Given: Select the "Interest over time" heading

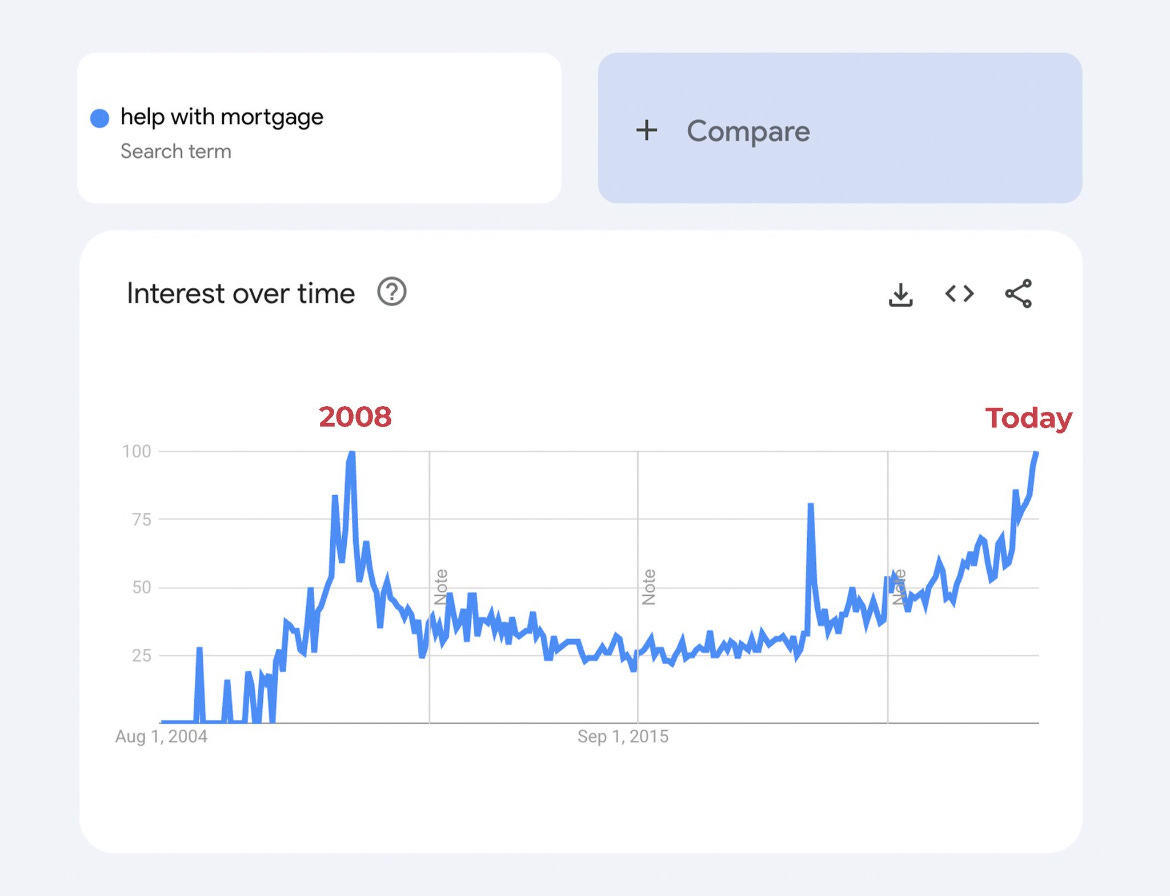Looking at the screenshot, I should click(241, 294).
